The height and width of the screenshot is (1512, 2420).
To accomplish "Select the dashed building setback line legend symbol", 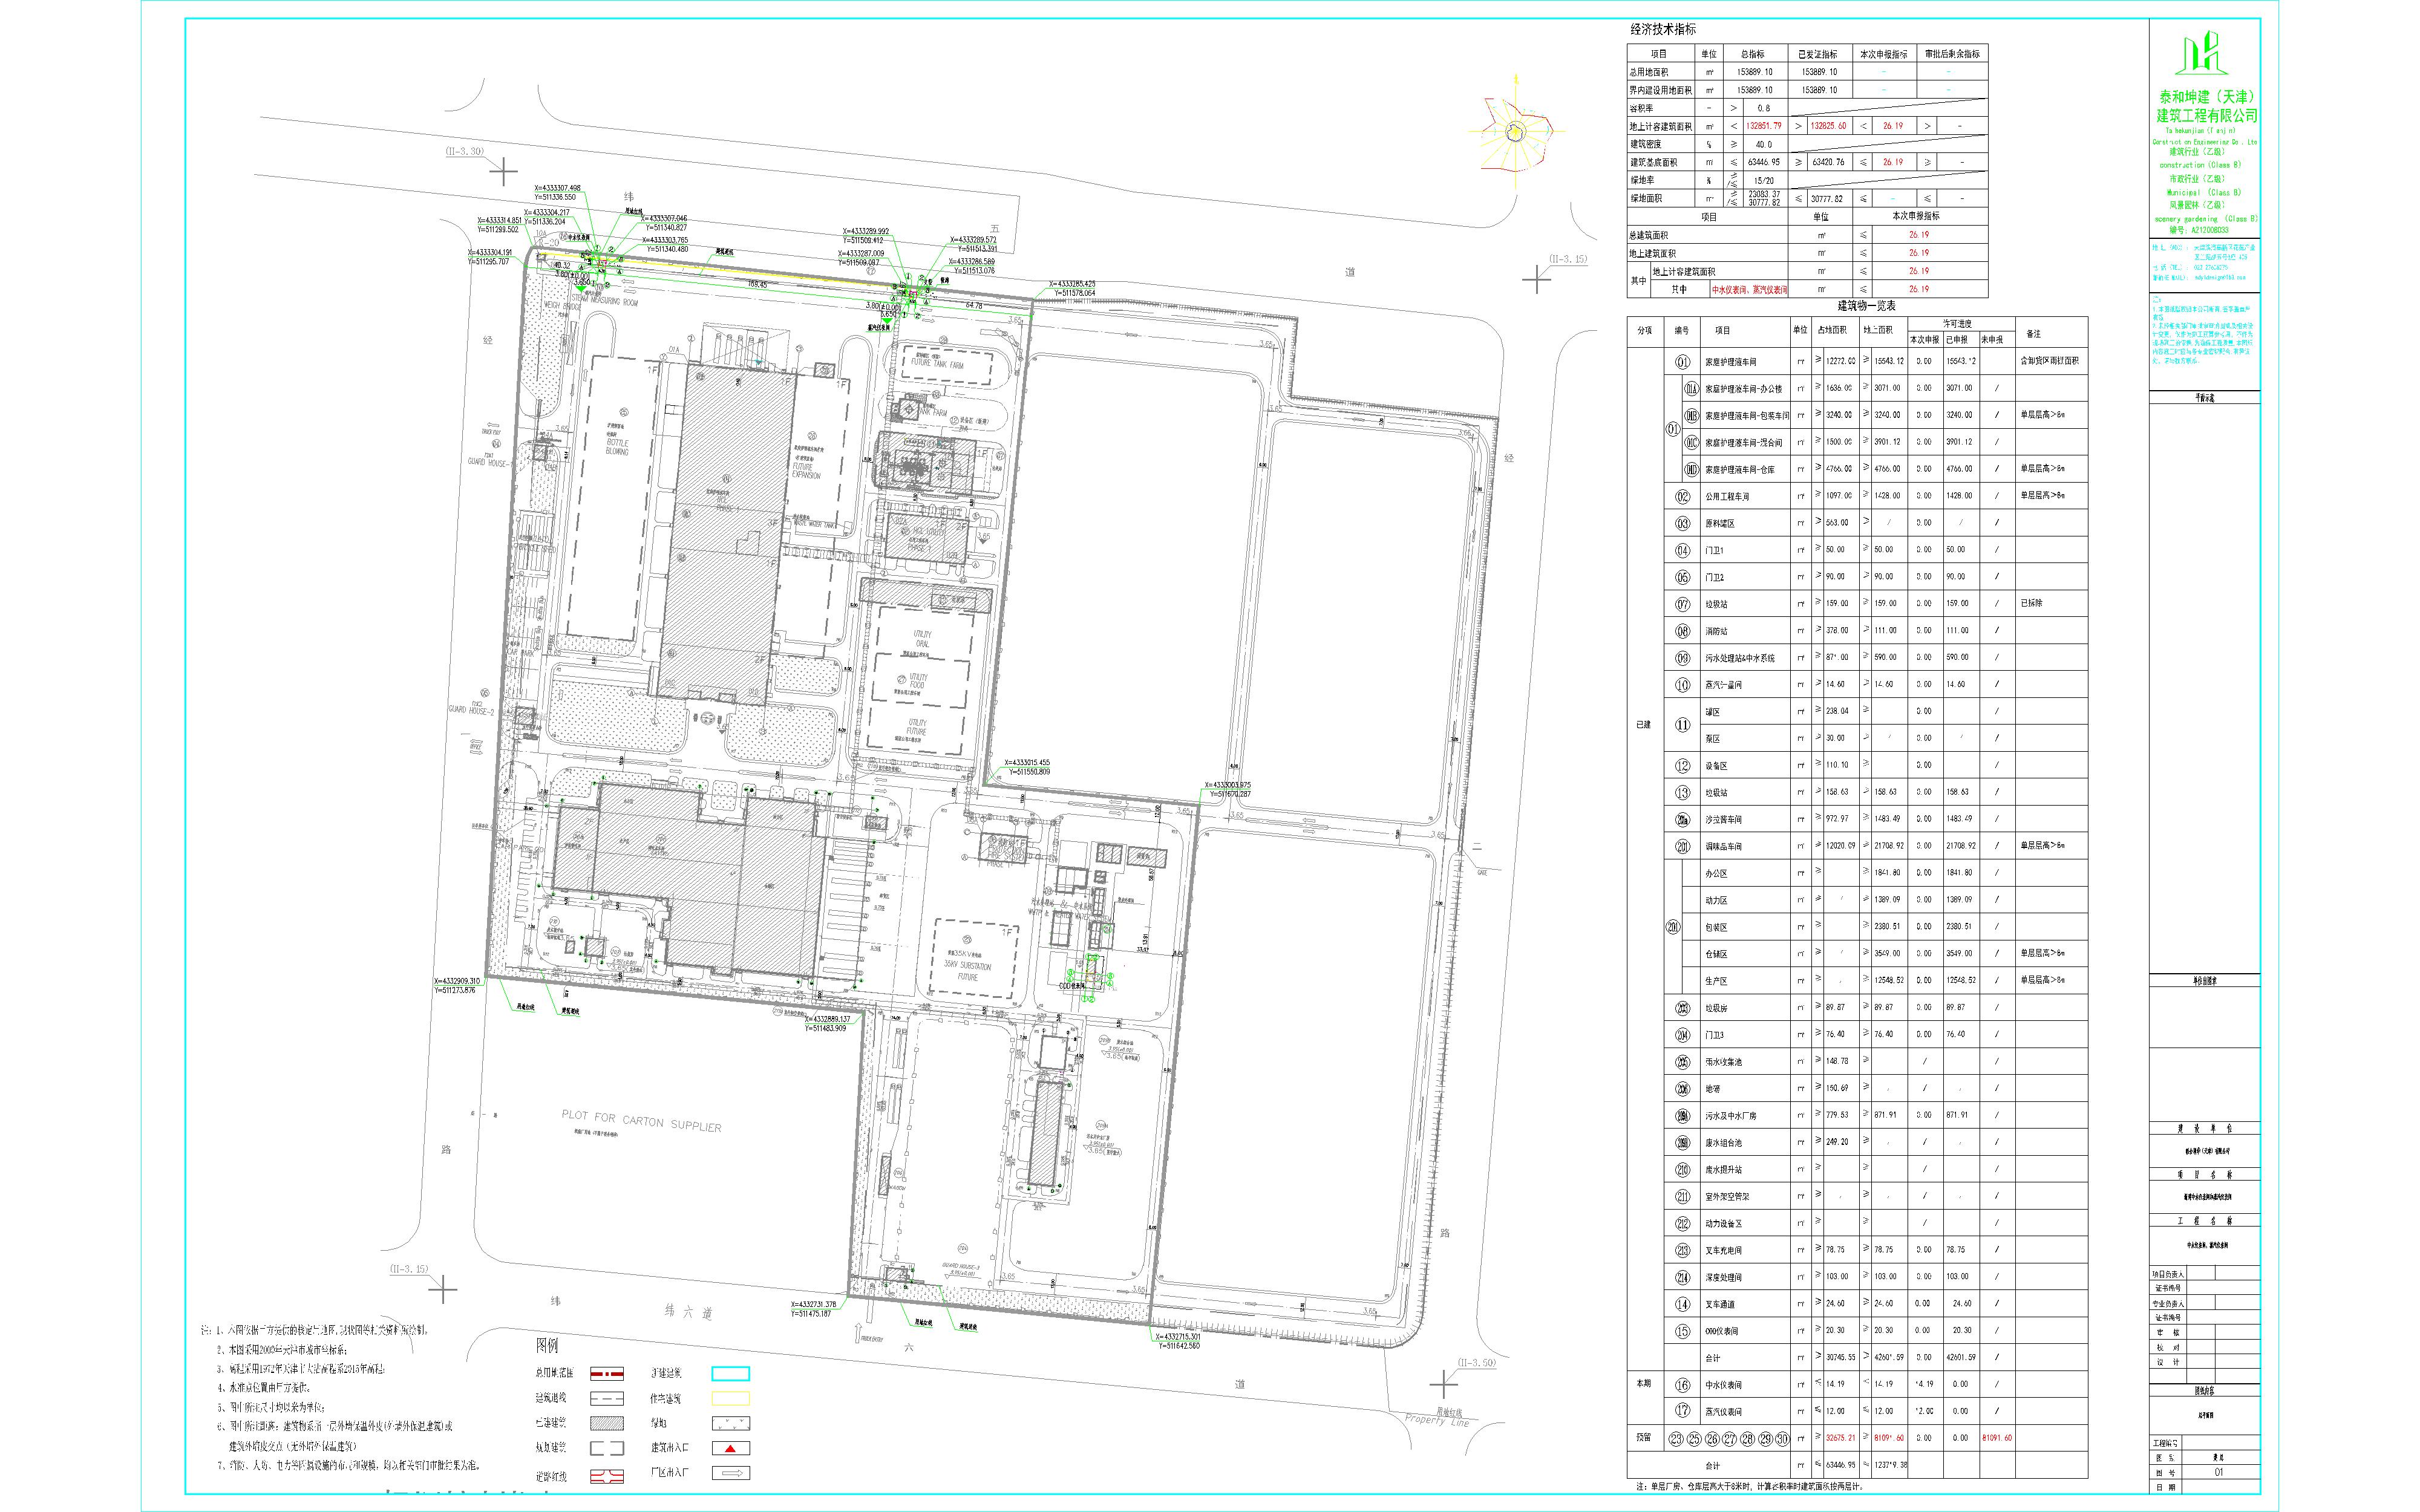I will tap(606, 1398).
